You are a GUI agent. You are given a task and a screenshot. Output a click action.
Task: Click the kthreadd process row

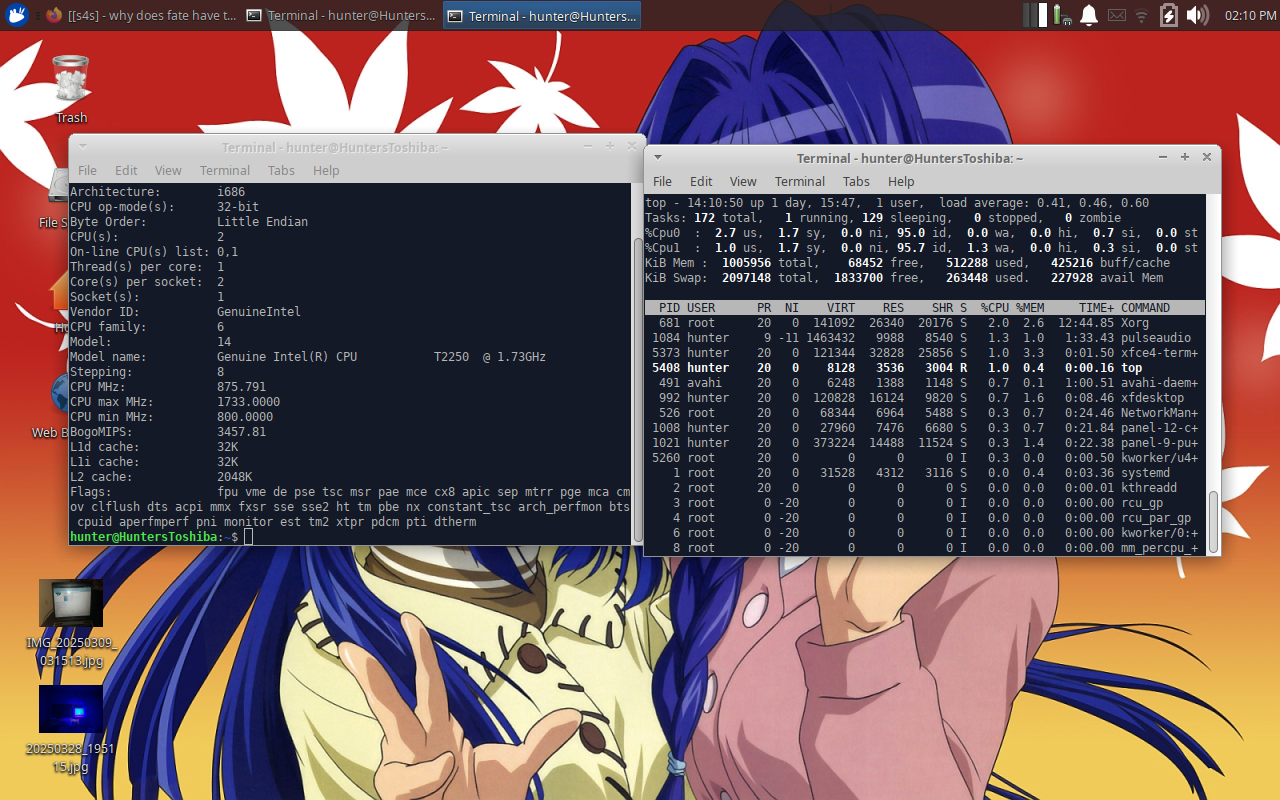[925, 488]
